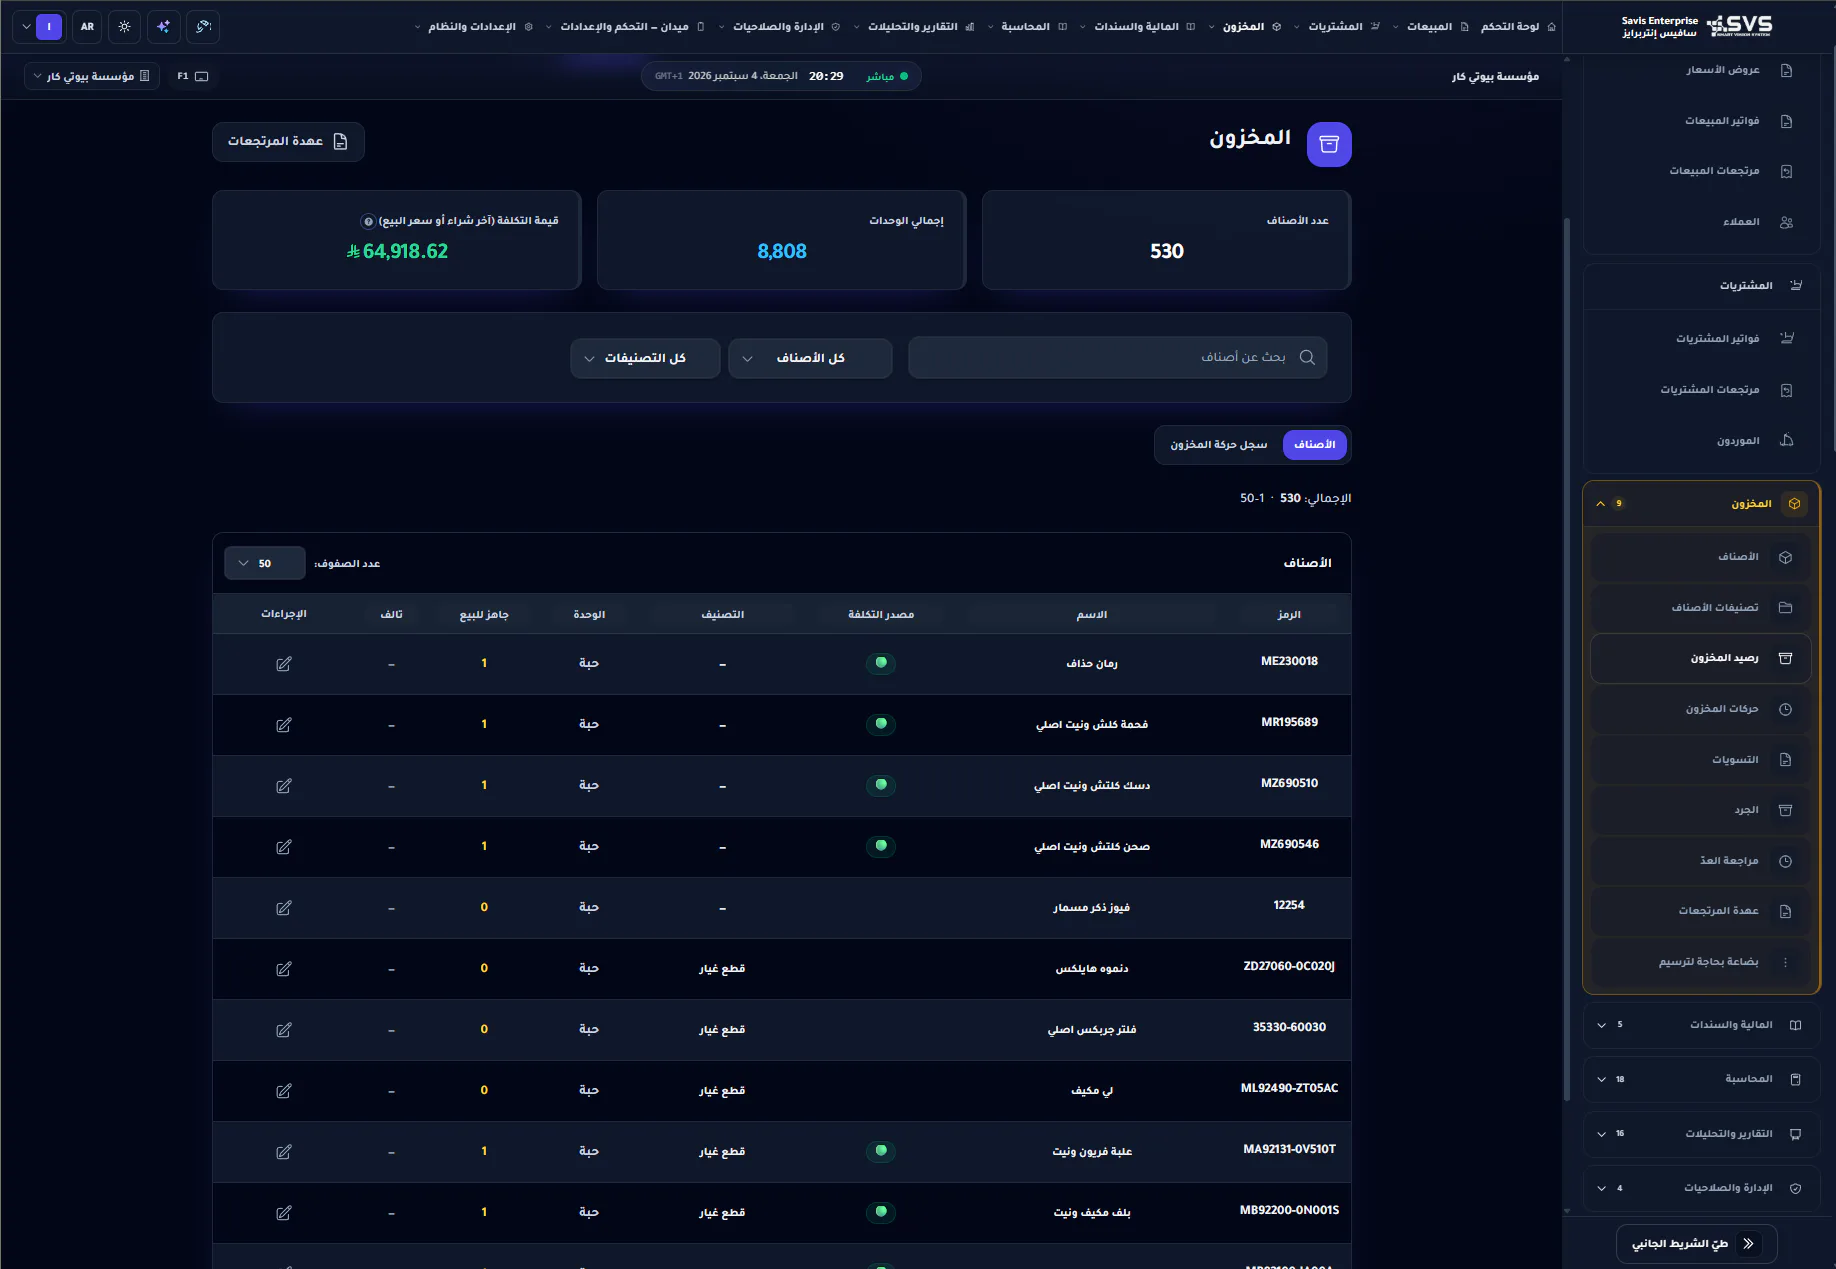Click the sidebar vertical scrollbar
Viewport: 1836px width, 1269px height.
(x=1567, y=660)
